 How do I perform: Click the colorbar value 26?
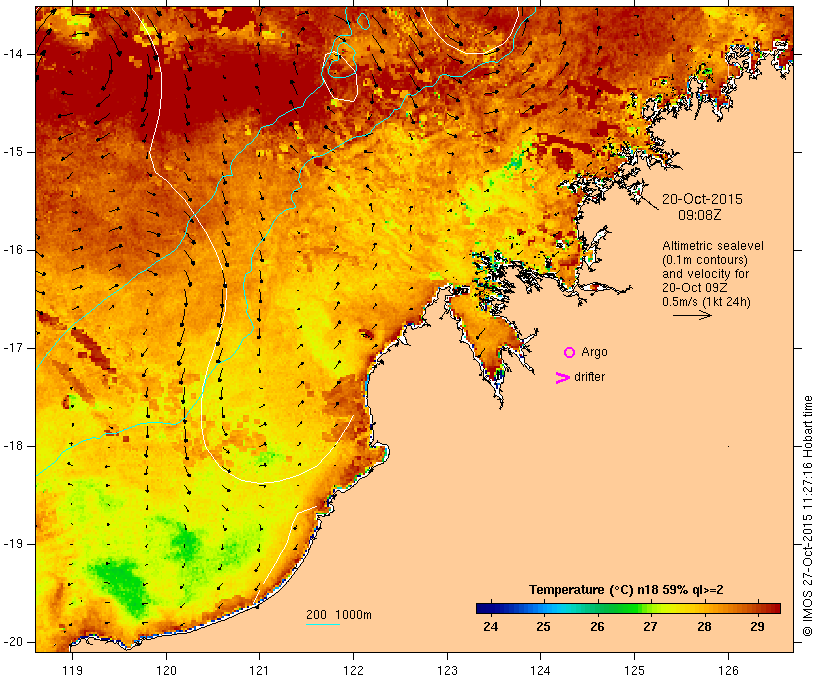pos(597,627)
